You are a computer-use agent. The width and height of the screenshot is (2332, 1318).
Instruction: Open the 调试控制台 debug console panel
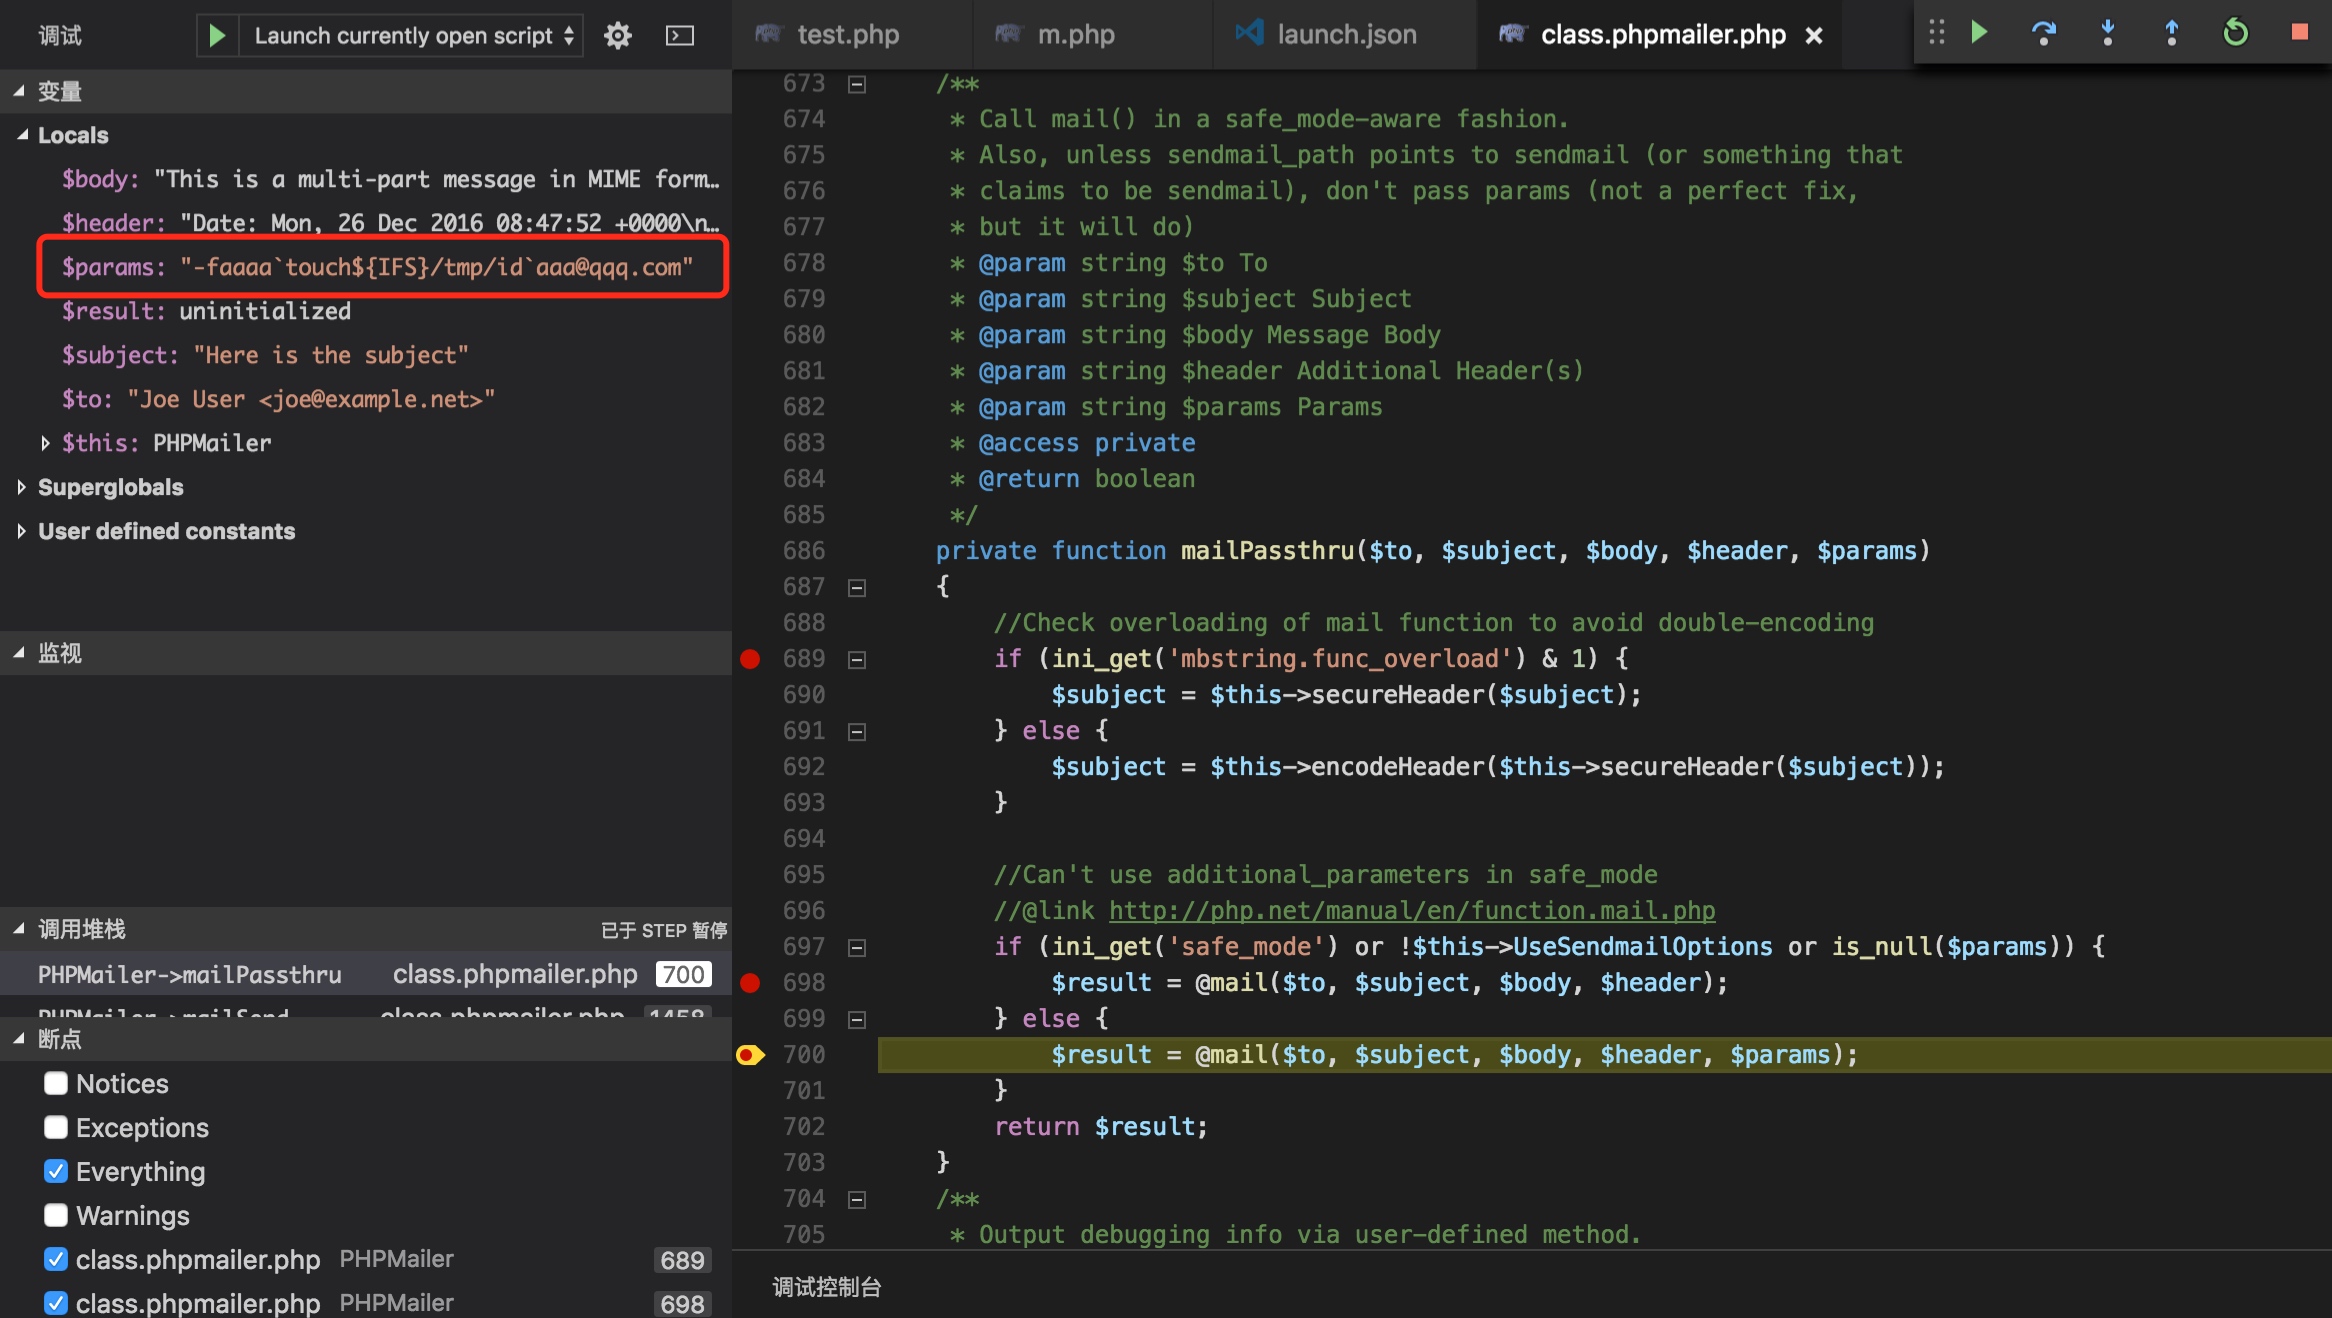[826, 1287]
